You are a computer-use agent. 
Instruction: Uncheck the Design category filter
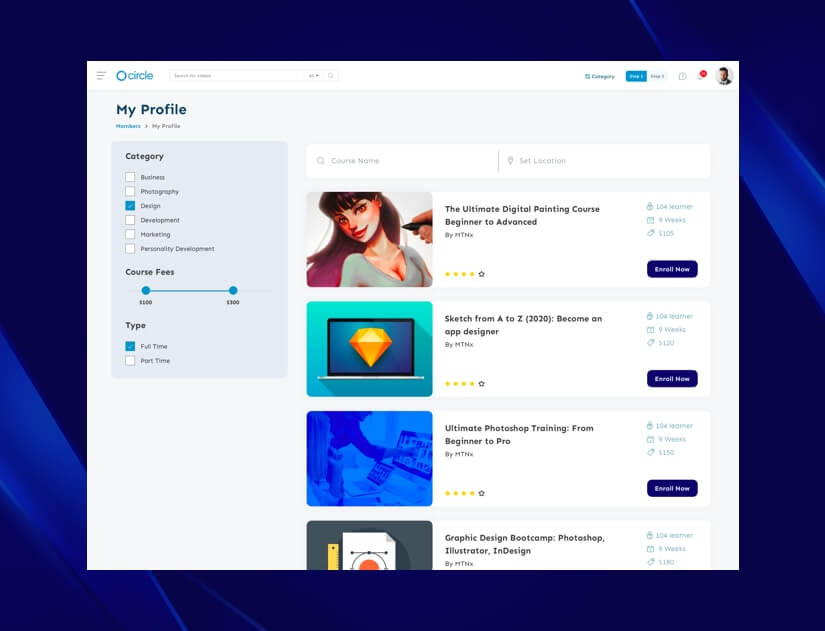[130, 205]
